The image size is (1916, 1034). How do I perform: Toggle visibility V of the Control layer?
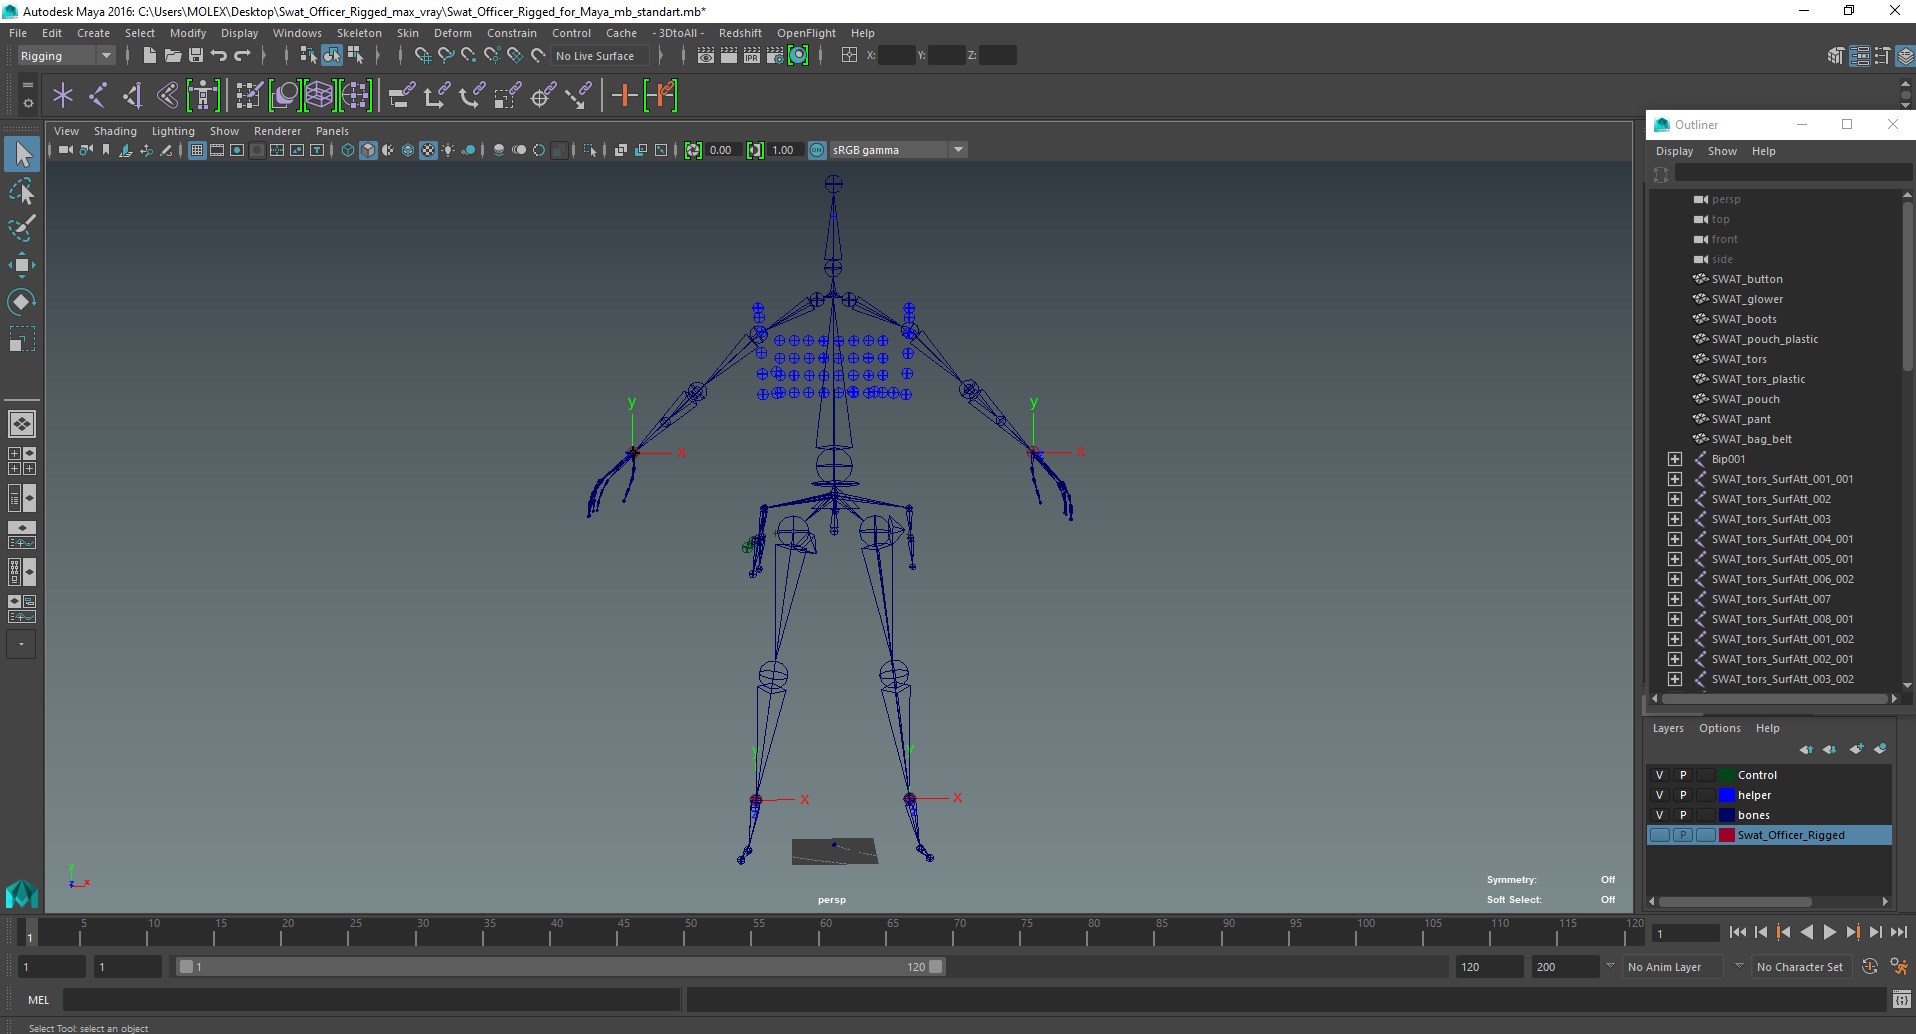tap(1660, 775)
